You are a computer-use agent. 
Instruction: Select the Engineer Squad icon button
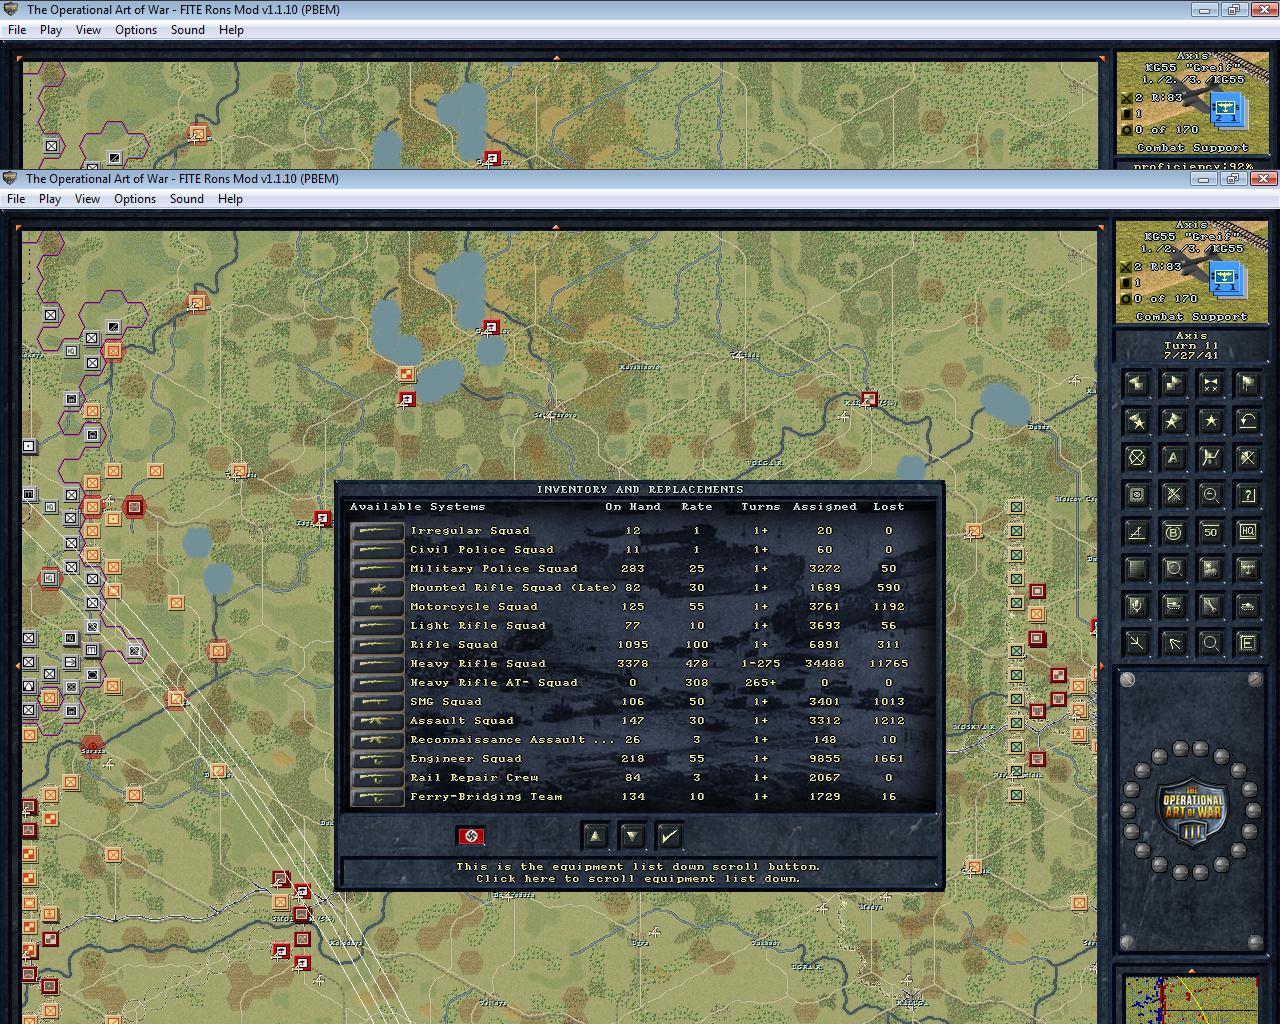click(377, 759)
